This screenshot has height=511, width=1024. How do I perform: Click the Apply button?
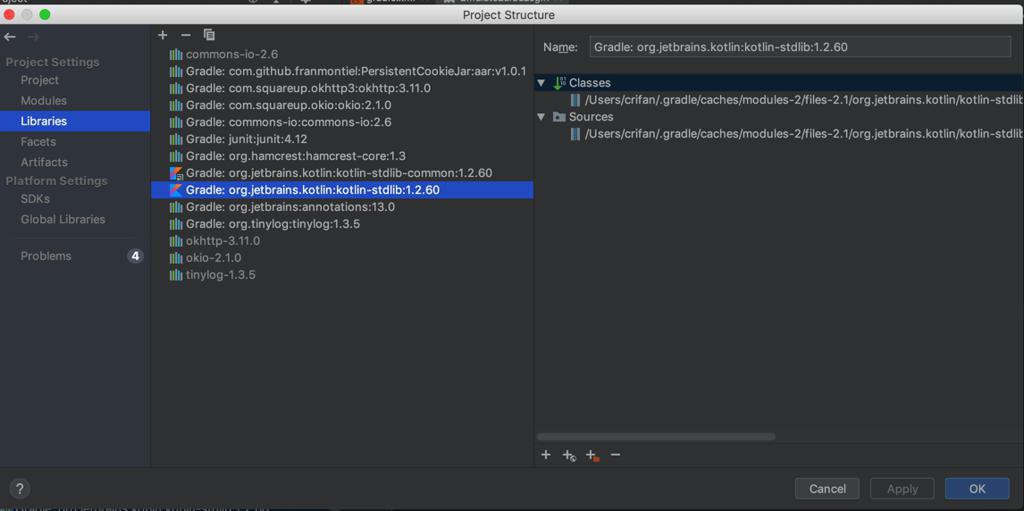click(903, 489)
